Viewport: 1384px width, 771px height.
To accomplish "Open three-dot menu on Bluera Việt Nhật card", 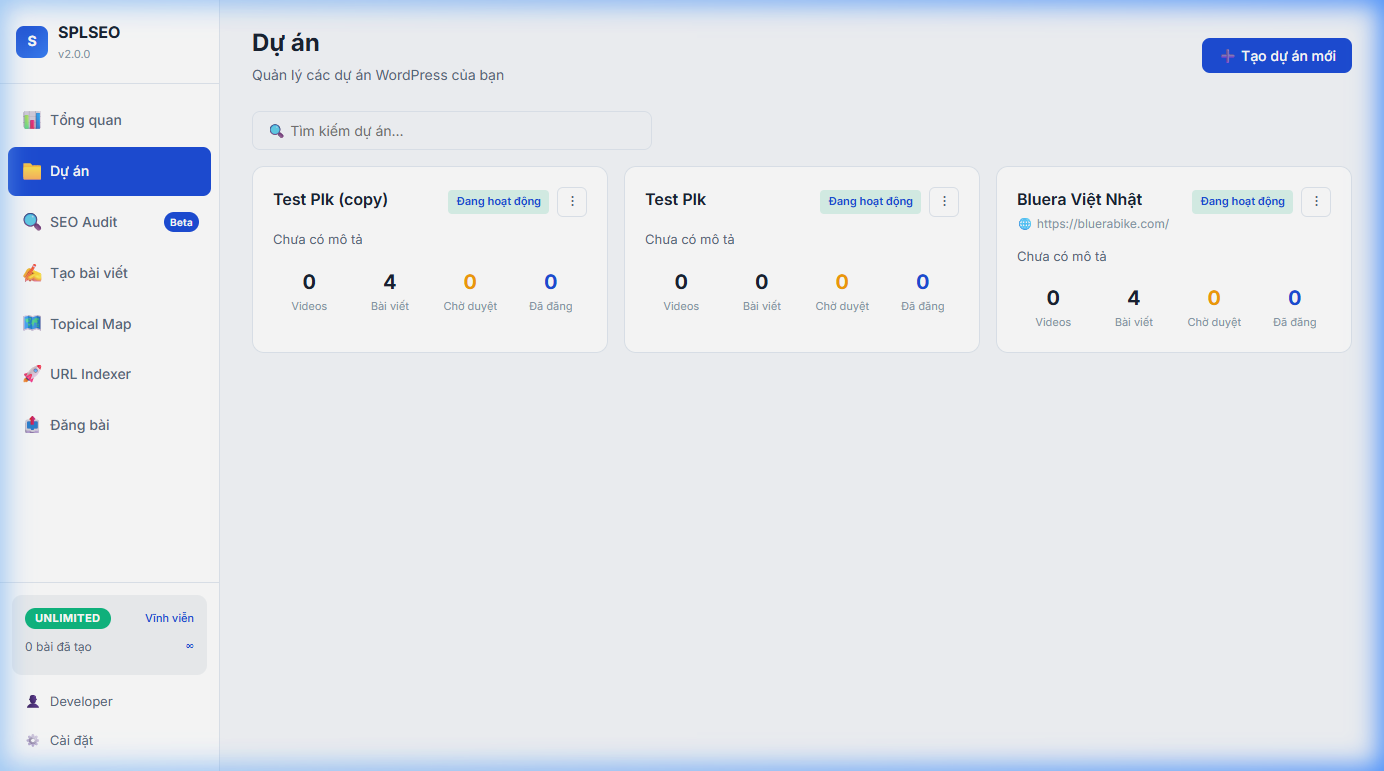I will [1316, 201].
